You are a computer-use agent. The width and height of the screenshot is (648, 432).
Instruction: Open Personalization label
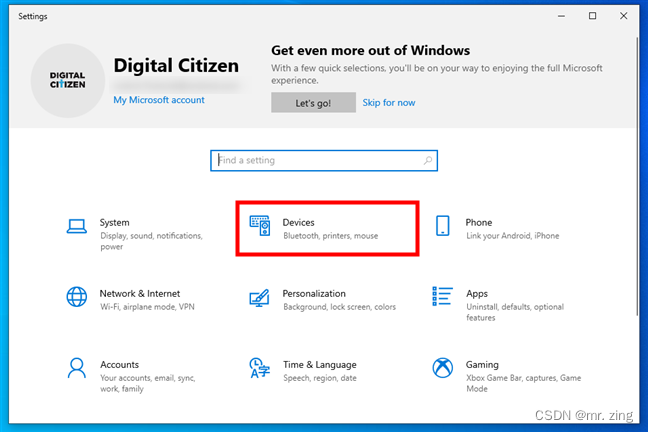tap(314, 294)
